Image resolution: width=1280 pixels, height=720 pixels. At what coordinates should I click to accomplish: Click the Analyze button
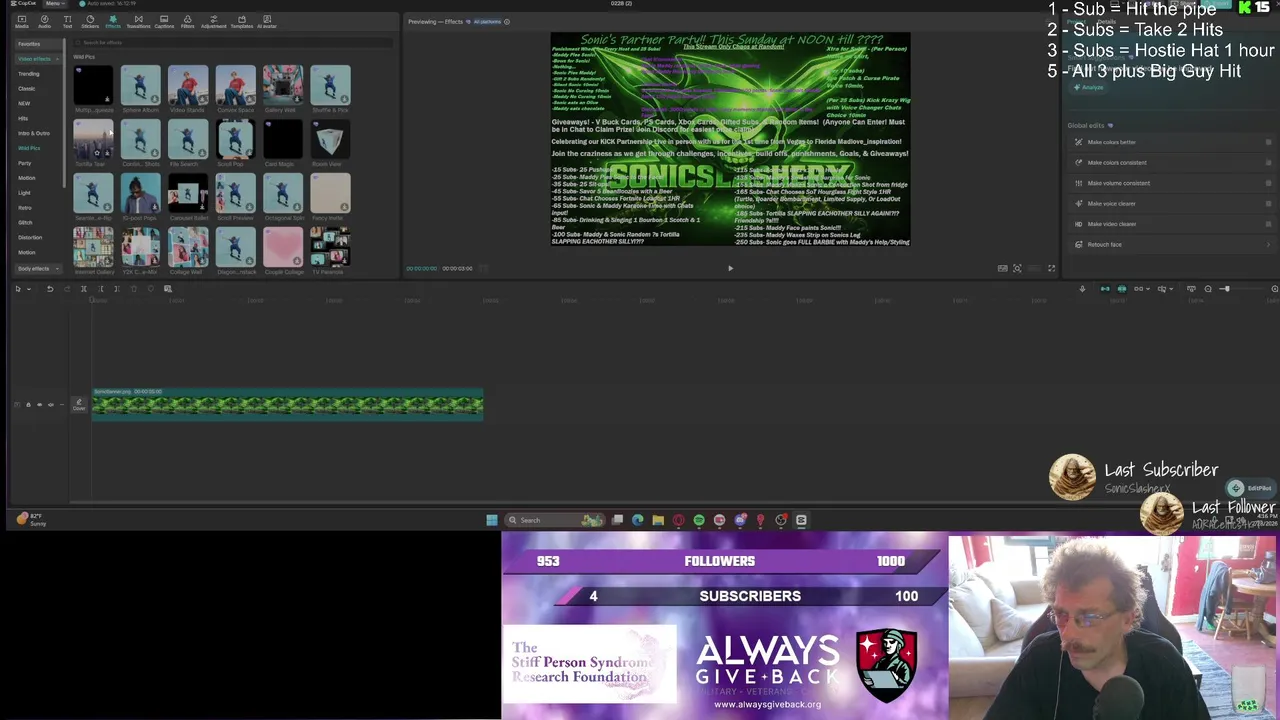pos(1089,88)
